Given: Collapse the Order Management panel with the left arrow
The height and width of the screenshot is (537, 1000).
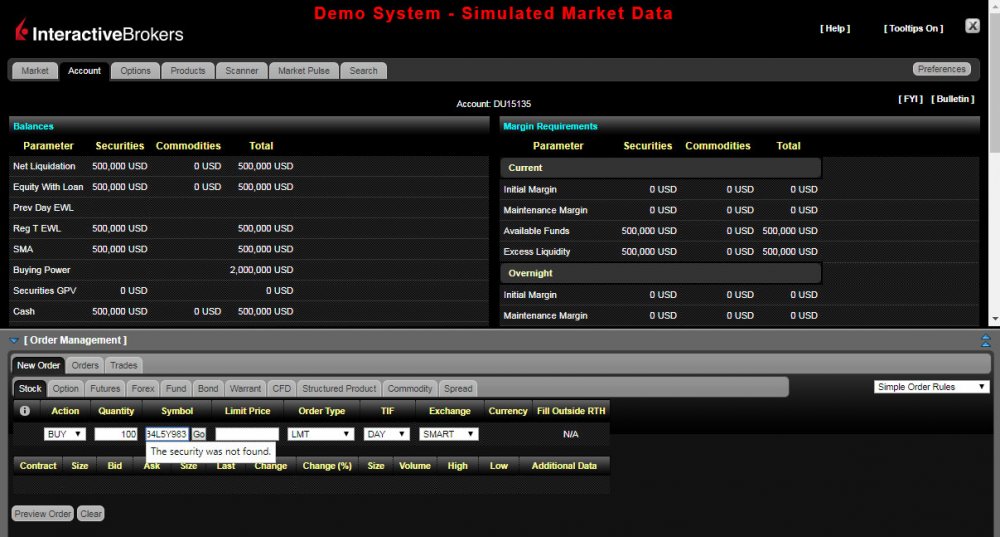Looking at the screenshot, I should pyautogui.click(x=14, y=341).
